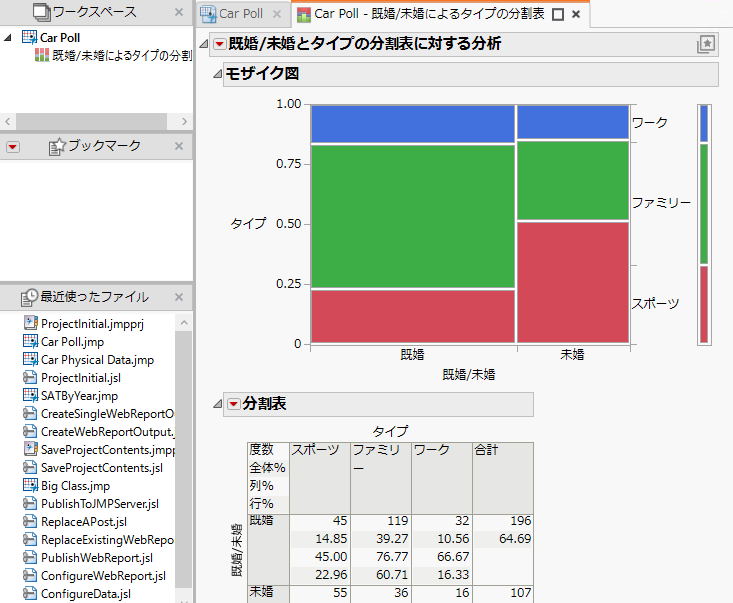Collapse the Car Poll tree node
The width and height of the screenshot is (733, 603).
tap(7, 37)
